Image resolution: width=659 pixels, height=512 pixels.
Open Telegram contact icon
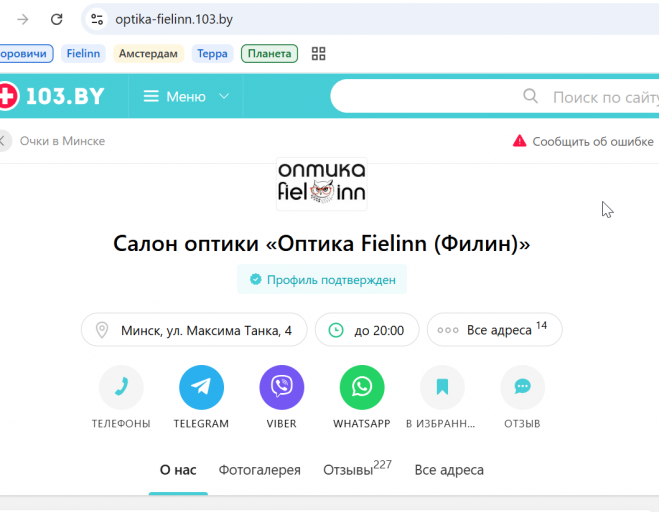[201, 387]
